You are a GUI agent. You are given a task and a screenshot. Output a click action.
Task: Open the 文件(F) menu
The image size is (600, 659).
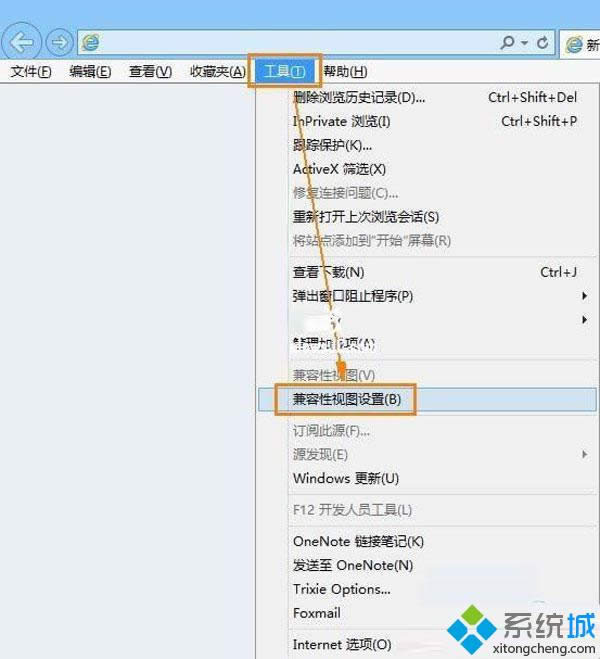(x=31, y=71)
